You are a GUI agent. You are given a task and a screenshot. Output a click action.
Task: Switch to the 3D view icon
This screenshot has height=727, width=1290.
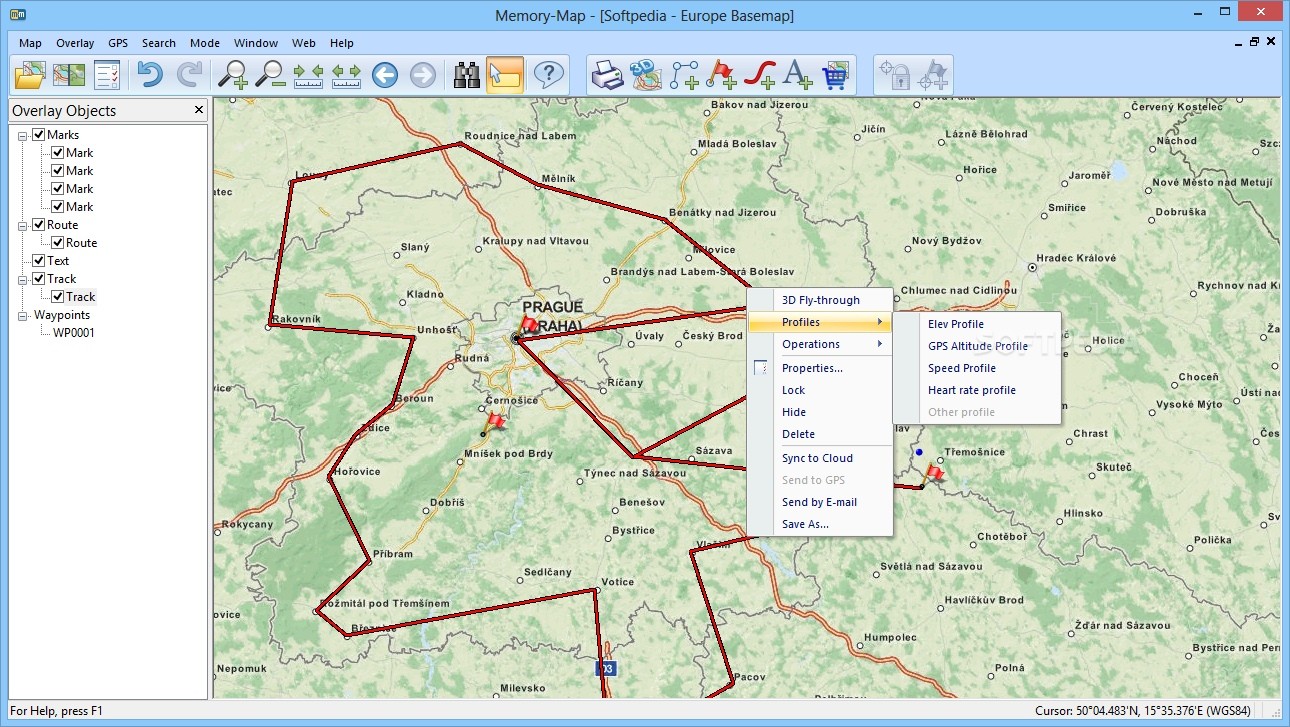coord(646,75)
